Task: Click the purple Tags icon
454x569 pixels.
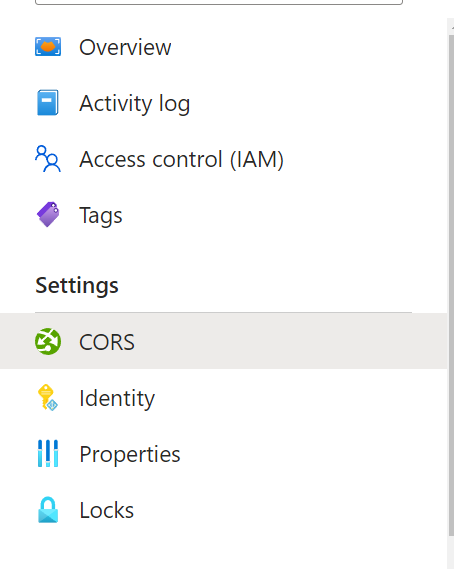Action: click(x=48, y=214)
